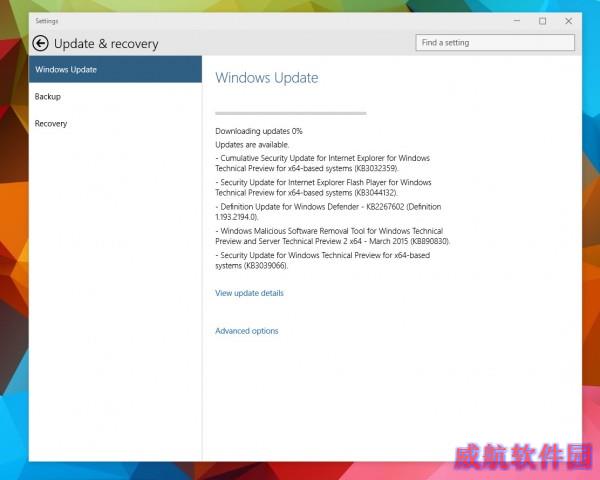Screen dimensions: 600x480
Task: Maximize the Settings window
Action: point(543,21)
